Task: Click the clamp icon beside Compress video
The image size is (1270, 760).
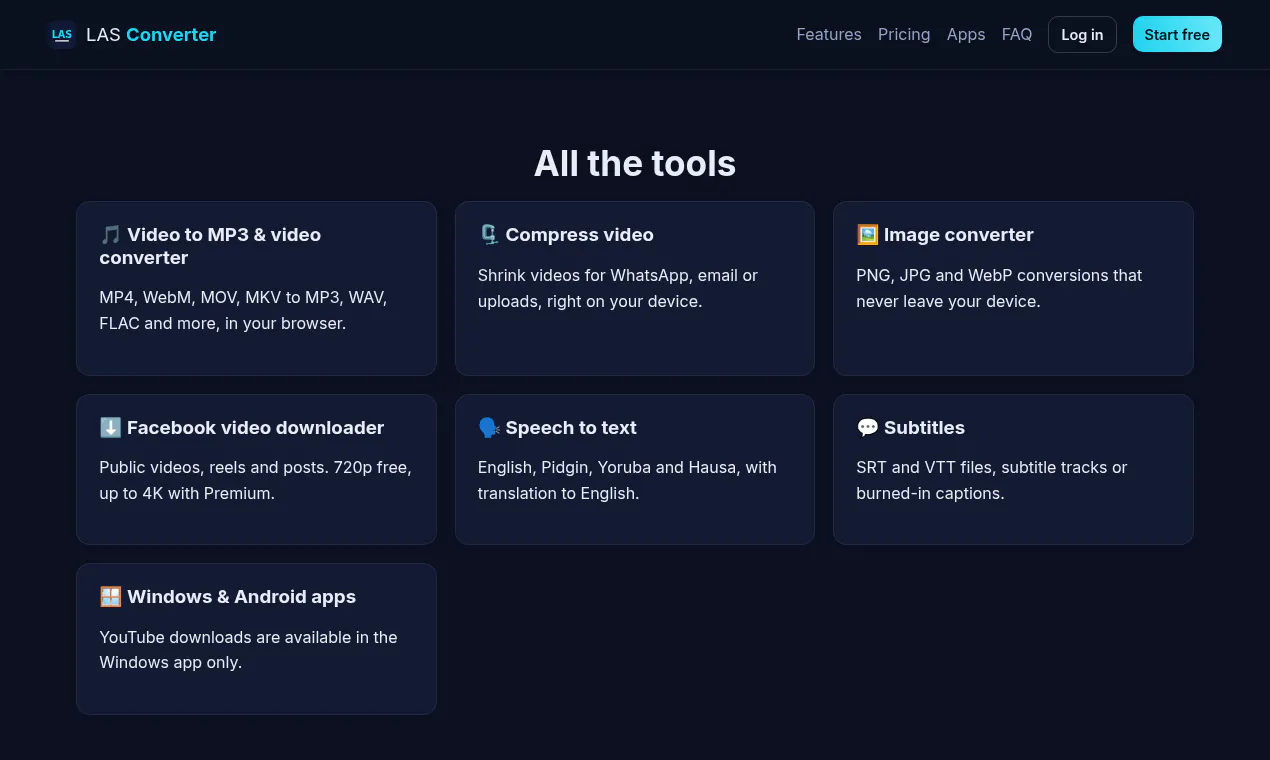Action: [x=489, y=235]
